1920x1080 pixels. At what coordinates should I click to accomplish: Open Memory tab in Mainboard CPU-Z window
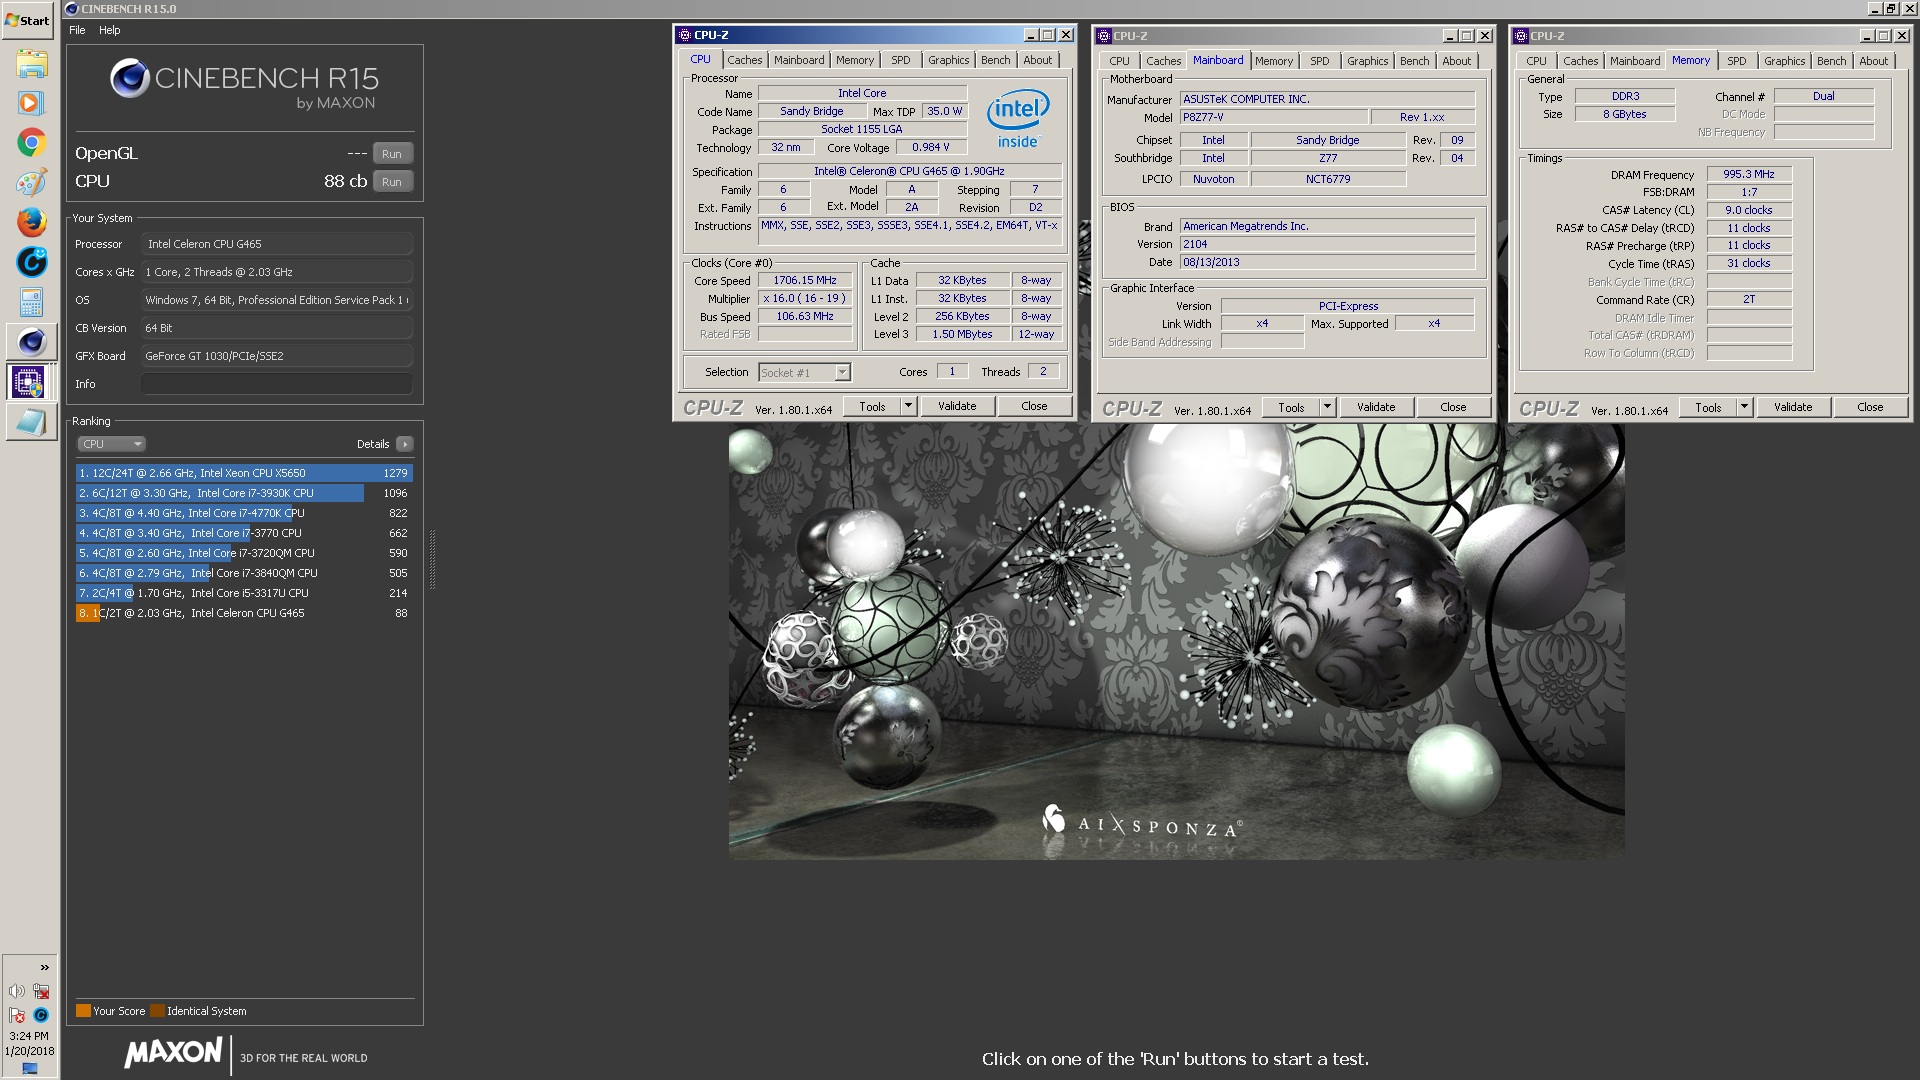tap(1273, 61)
